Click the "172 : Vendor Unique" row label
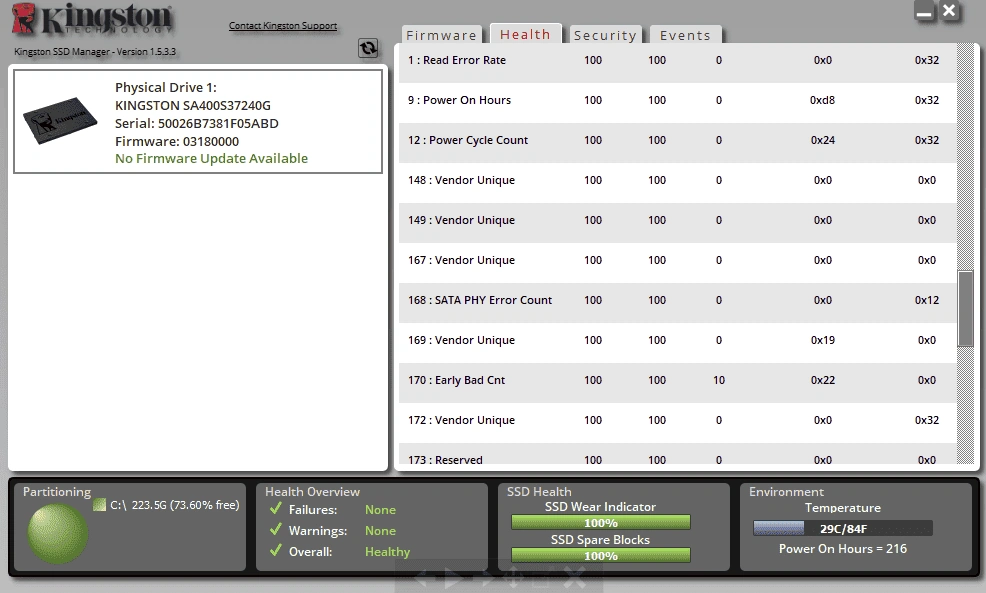 [461, 420]
